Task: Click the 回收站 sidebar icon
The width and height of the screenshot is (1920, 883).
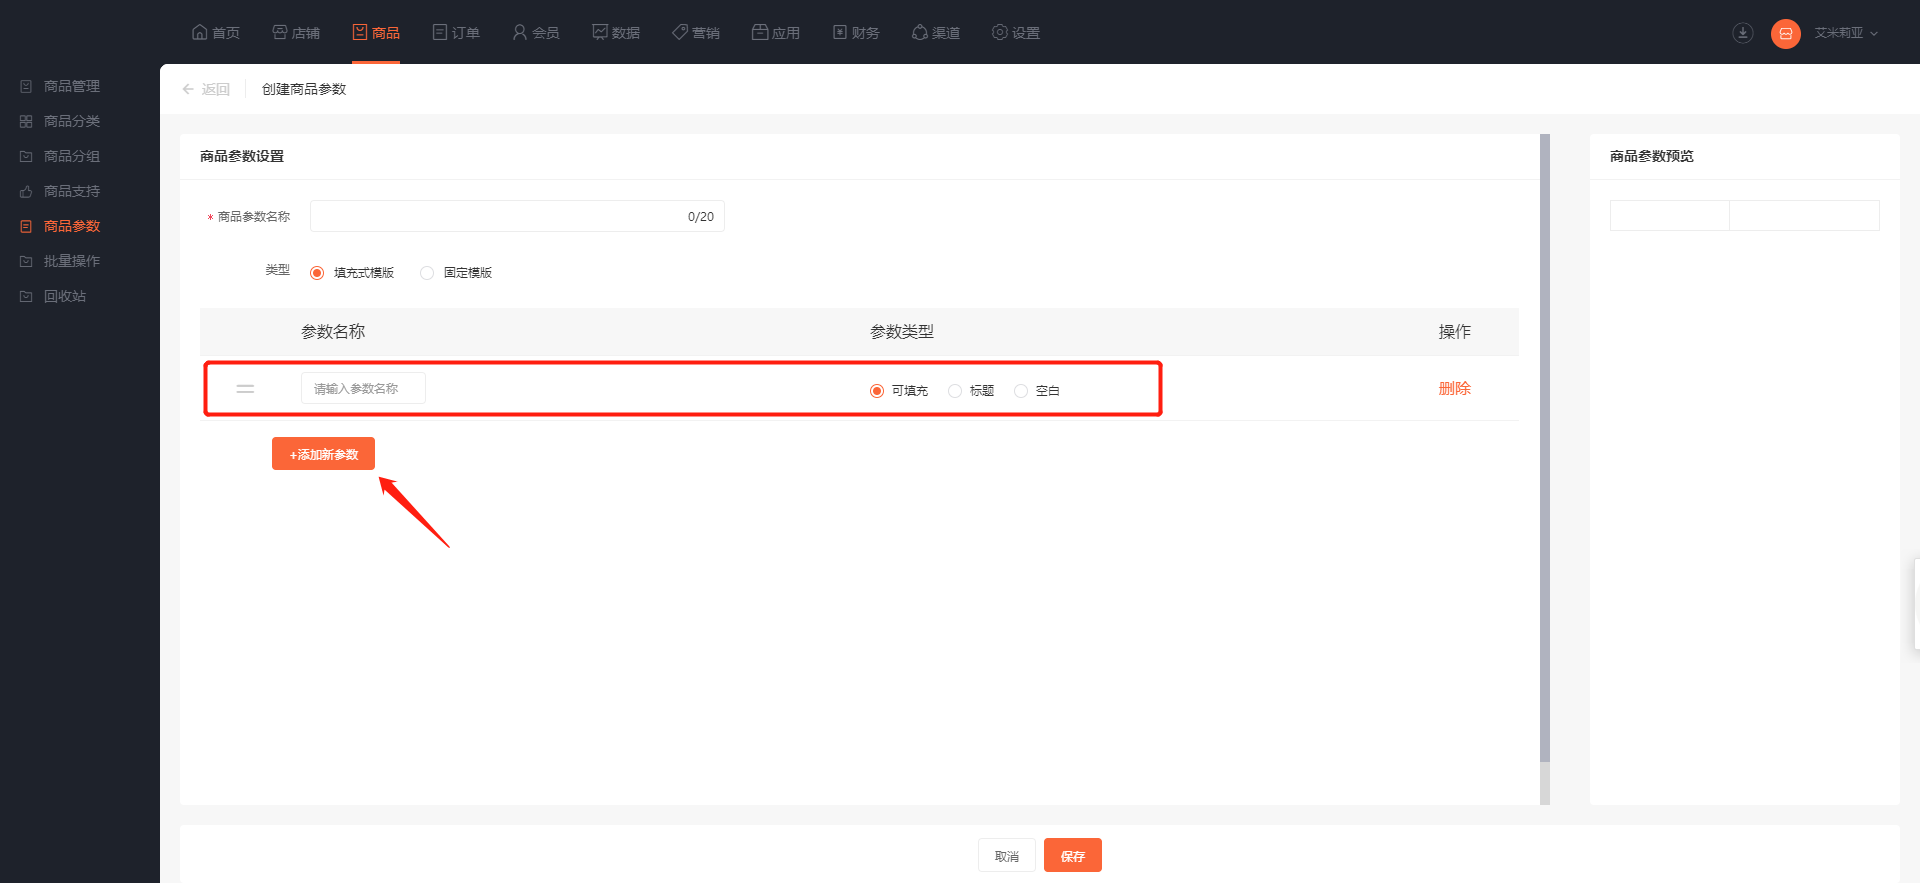Action: tap(26, 296)
